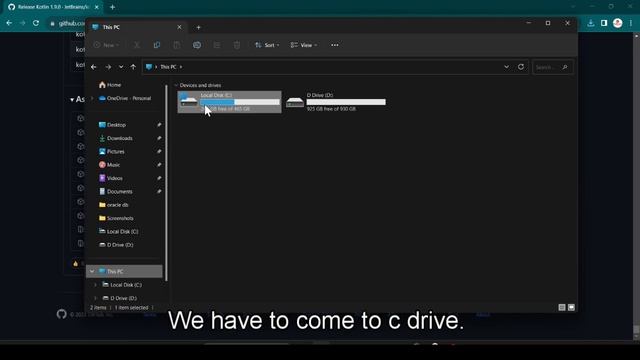This screenshot has height=360, width=640.
Task: Switch to large thumbnails view layout
Action: tap(571, 307)
